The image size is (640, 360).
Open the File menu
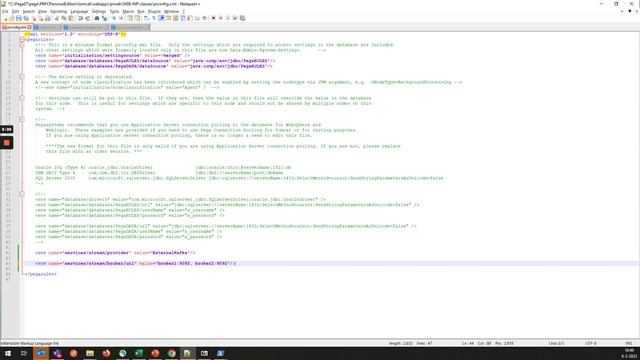point(5,11)
